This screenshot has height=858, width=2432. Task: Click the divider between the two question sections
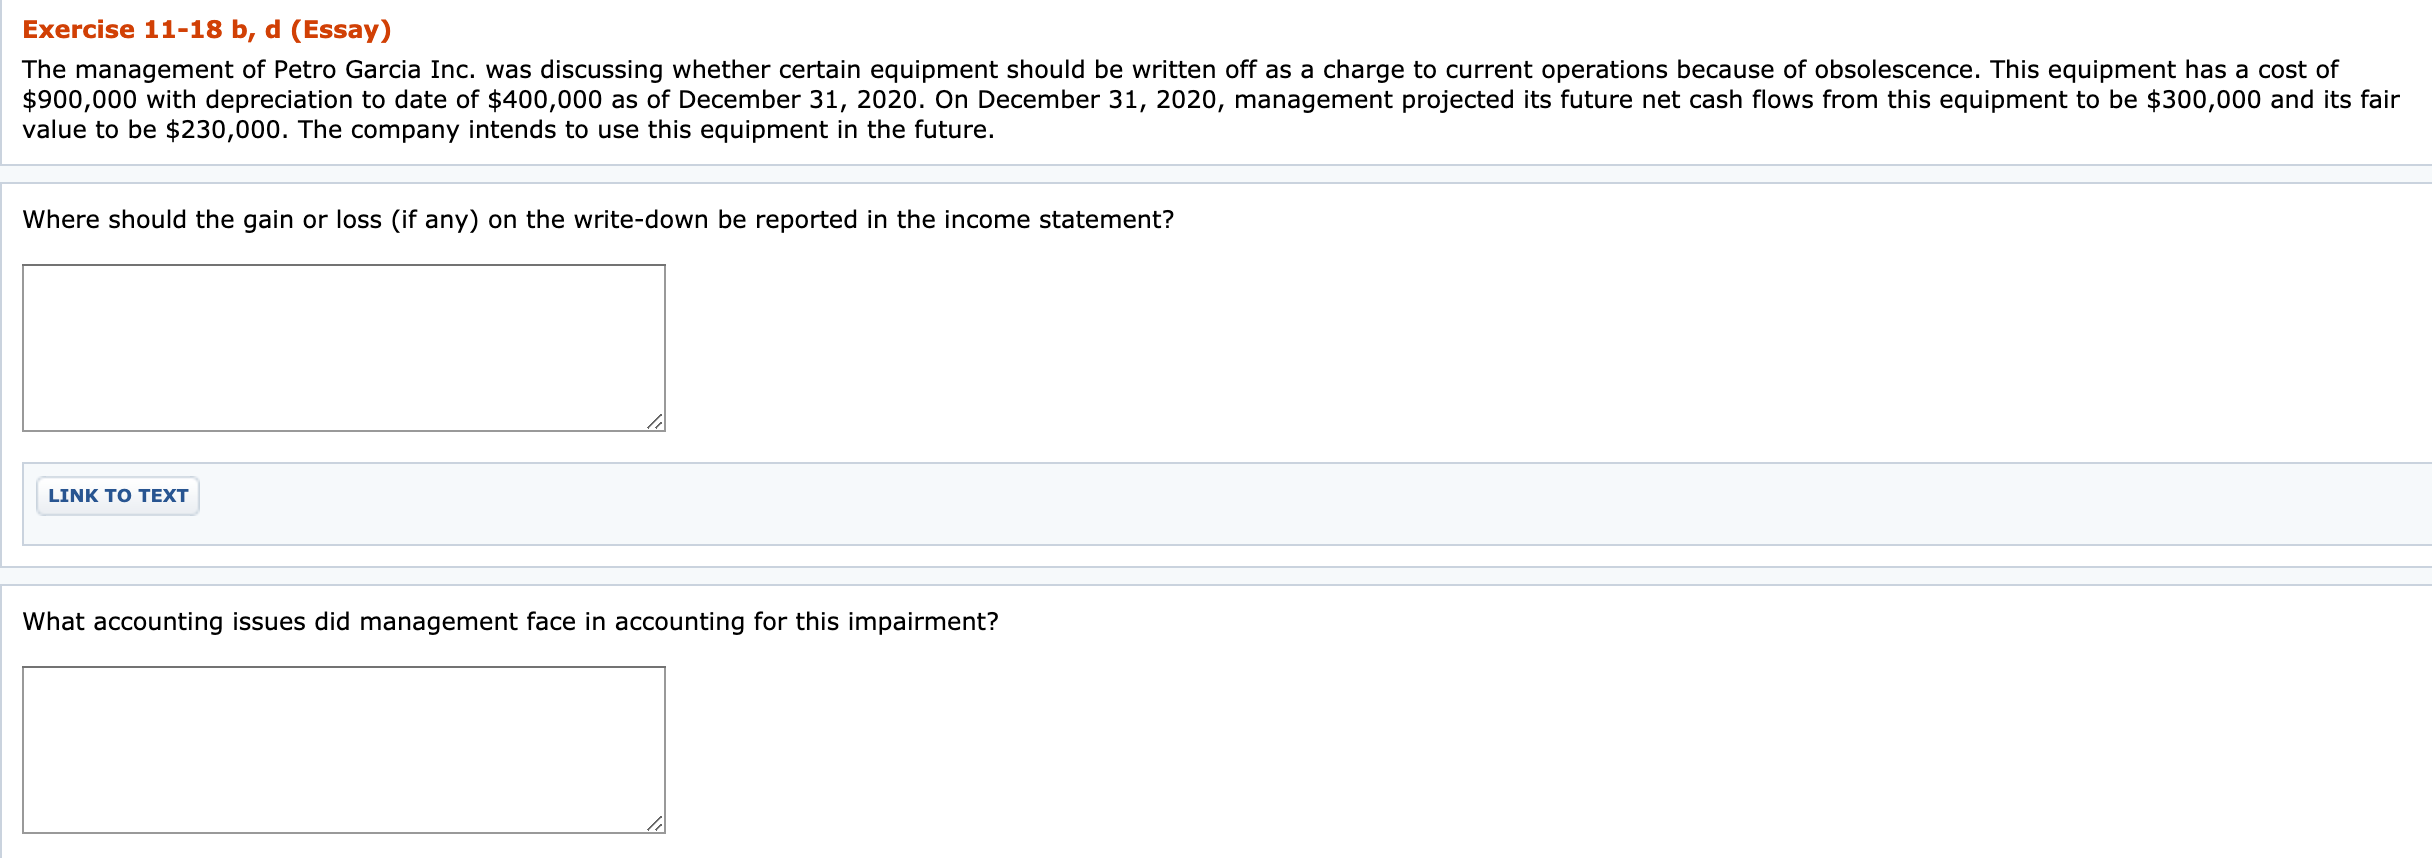point(1200,578)
